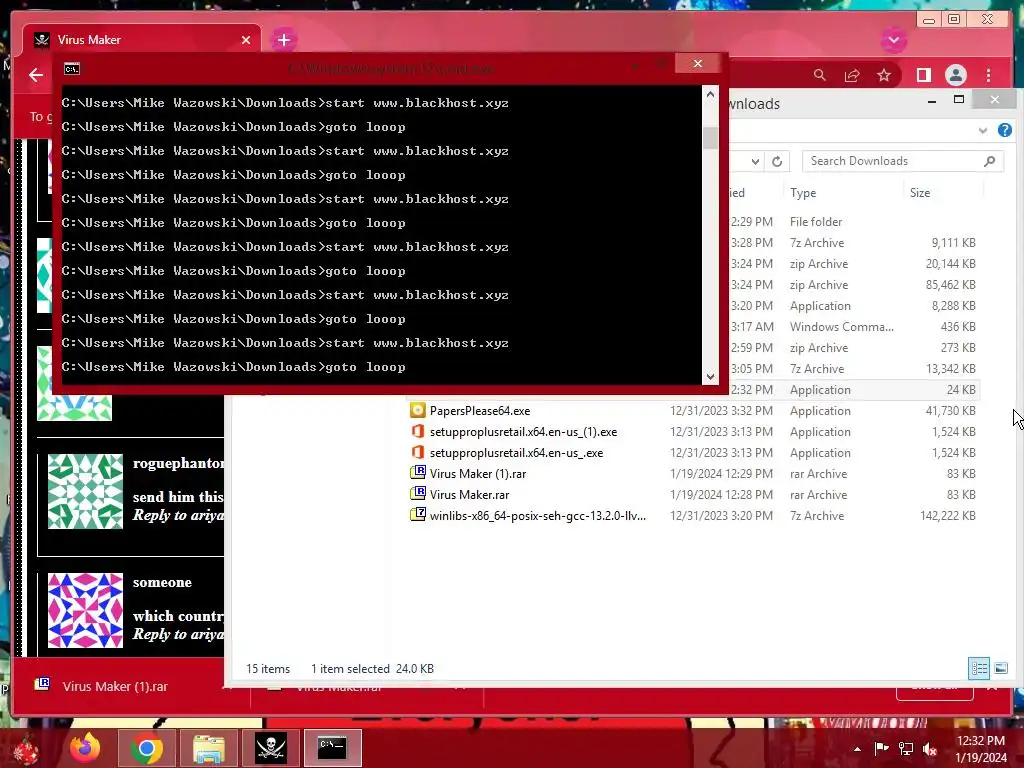
Task: Click the 142,222 KB size cell
Action: click(948, 516)
